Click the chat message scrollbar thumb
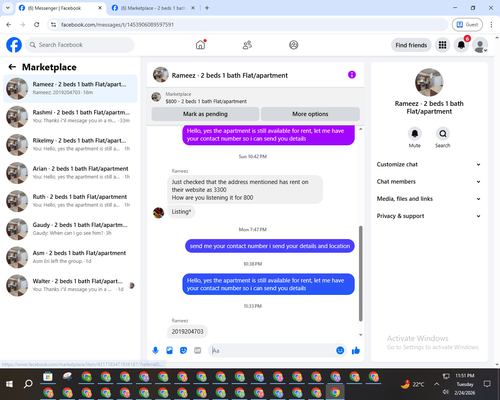Viewport: 500px width, 400px height. (360, 273)
